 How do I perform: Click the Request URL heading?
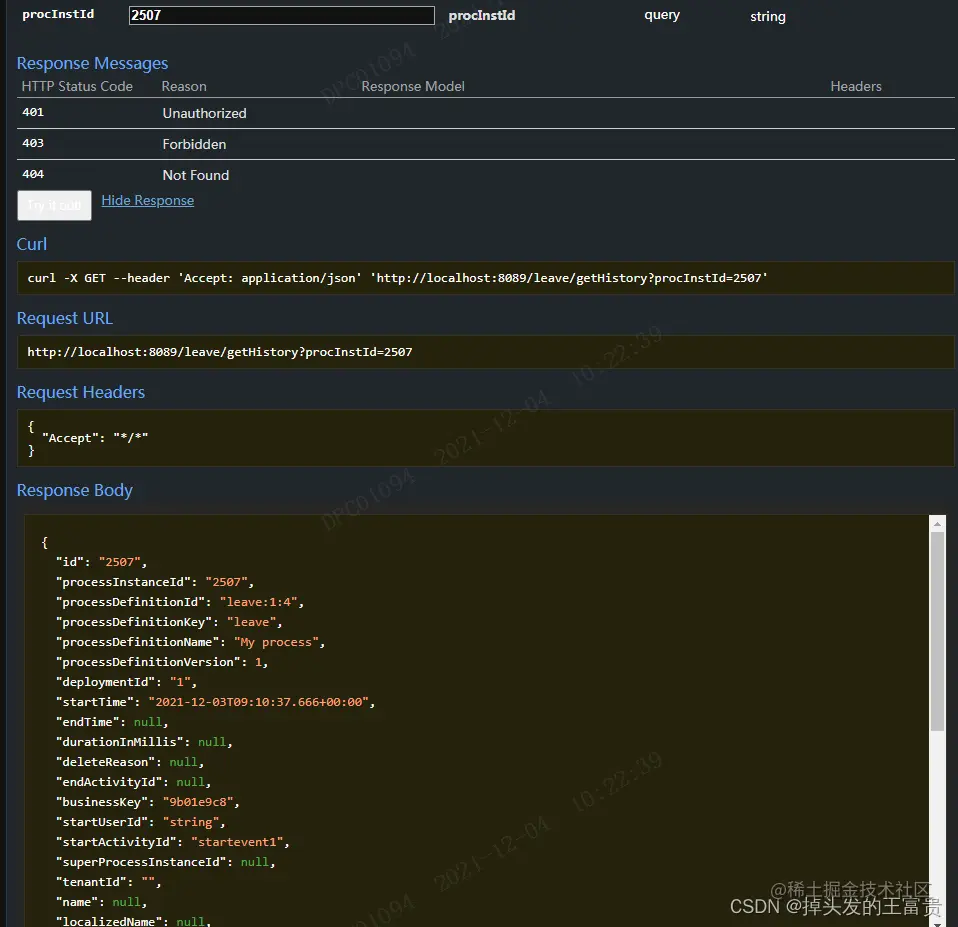click(x=65, y=318)
